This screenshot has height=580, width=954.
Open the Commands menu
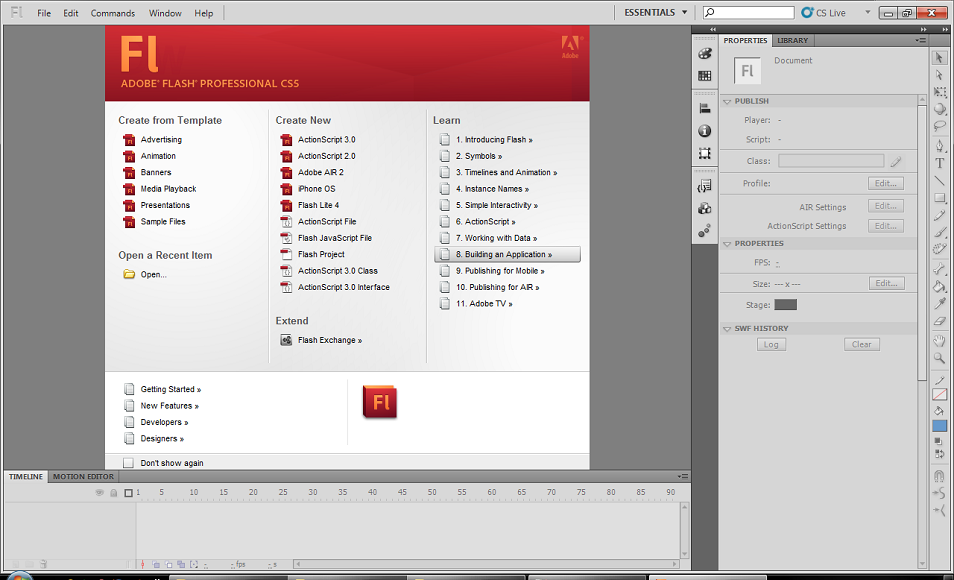(x=112, y=12)
